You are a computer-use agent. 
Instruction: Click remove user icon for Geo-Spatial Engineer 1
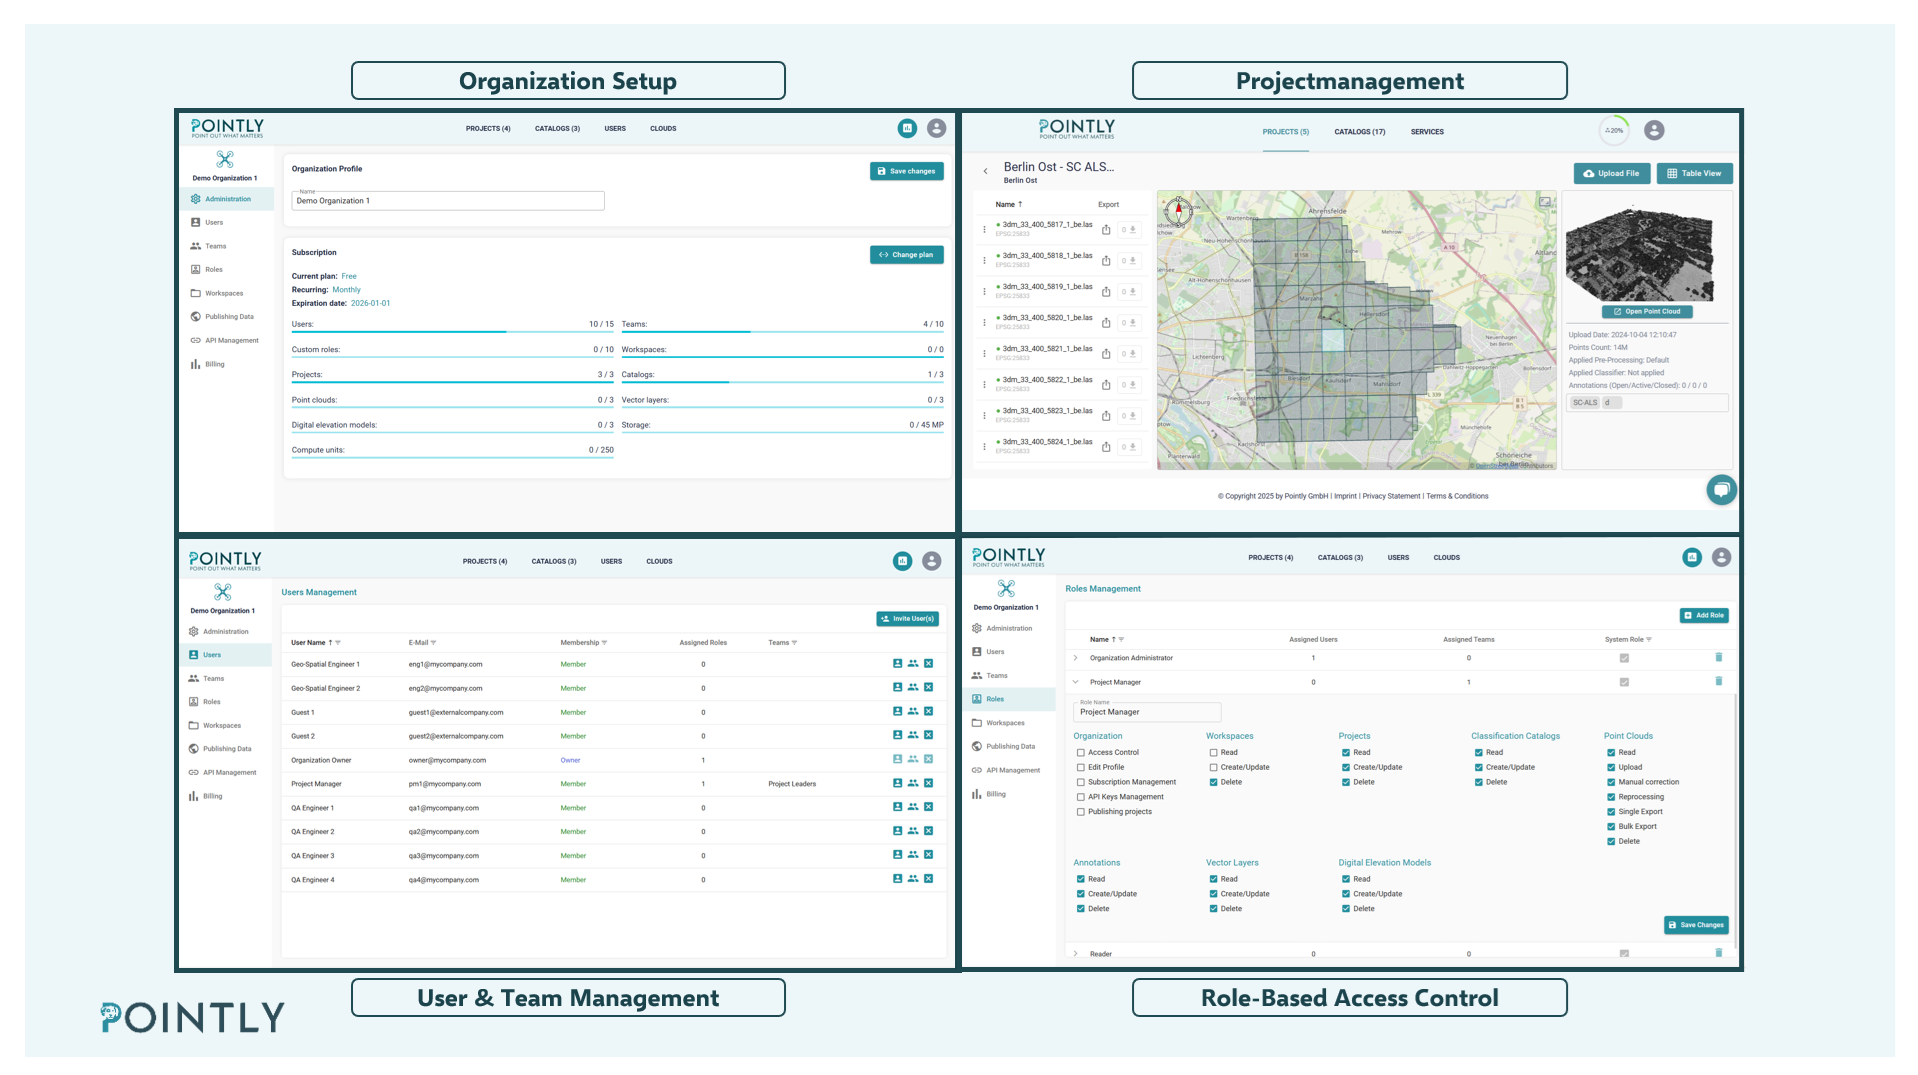click(928, 664)
